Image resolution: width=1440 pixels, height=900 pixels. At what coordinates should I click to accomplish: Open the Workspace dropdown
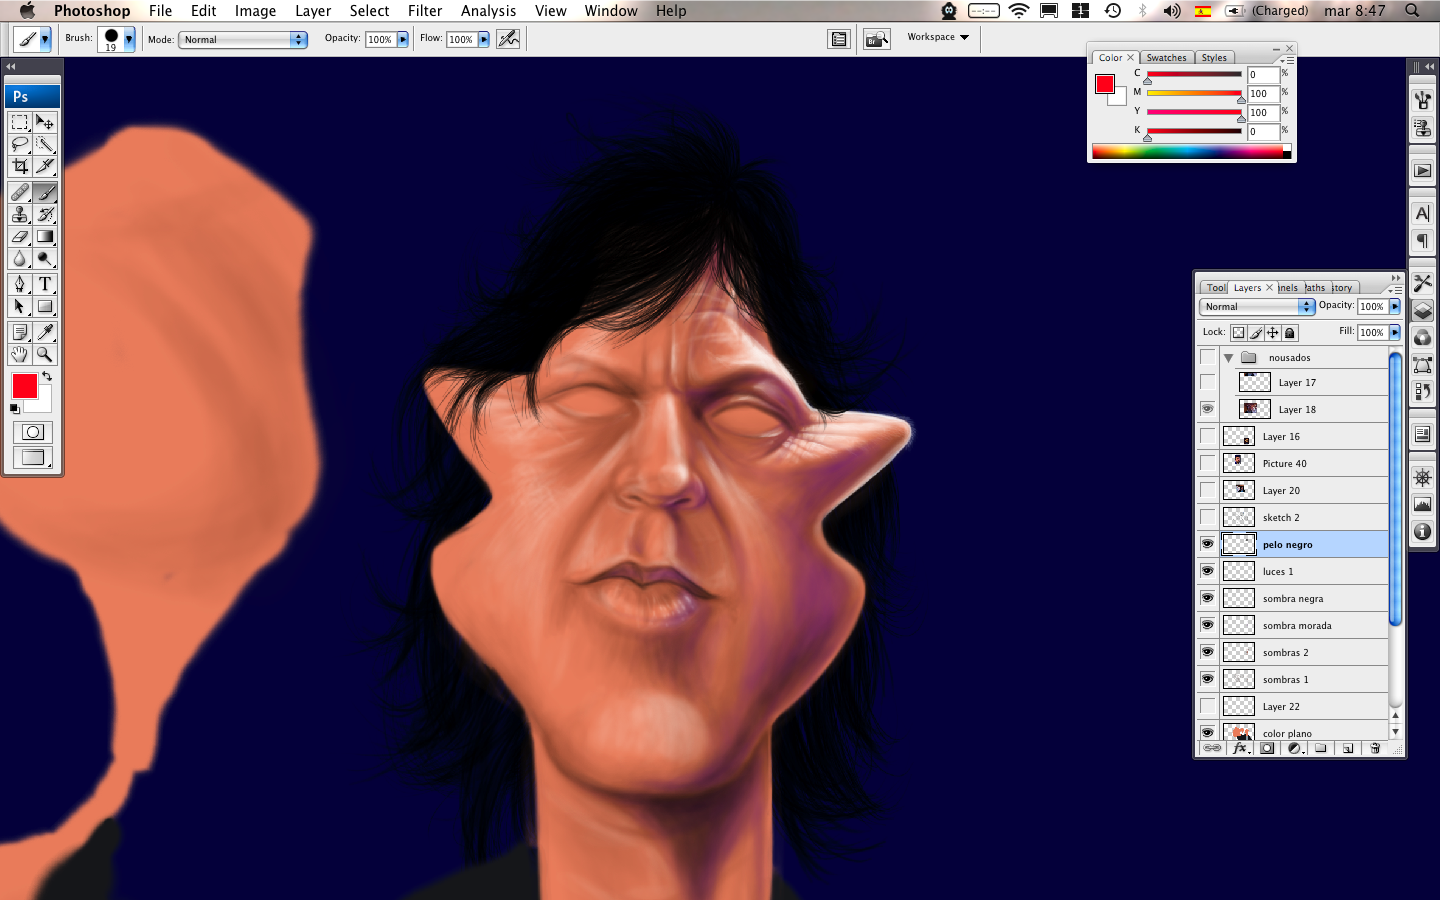coord(938,37)
